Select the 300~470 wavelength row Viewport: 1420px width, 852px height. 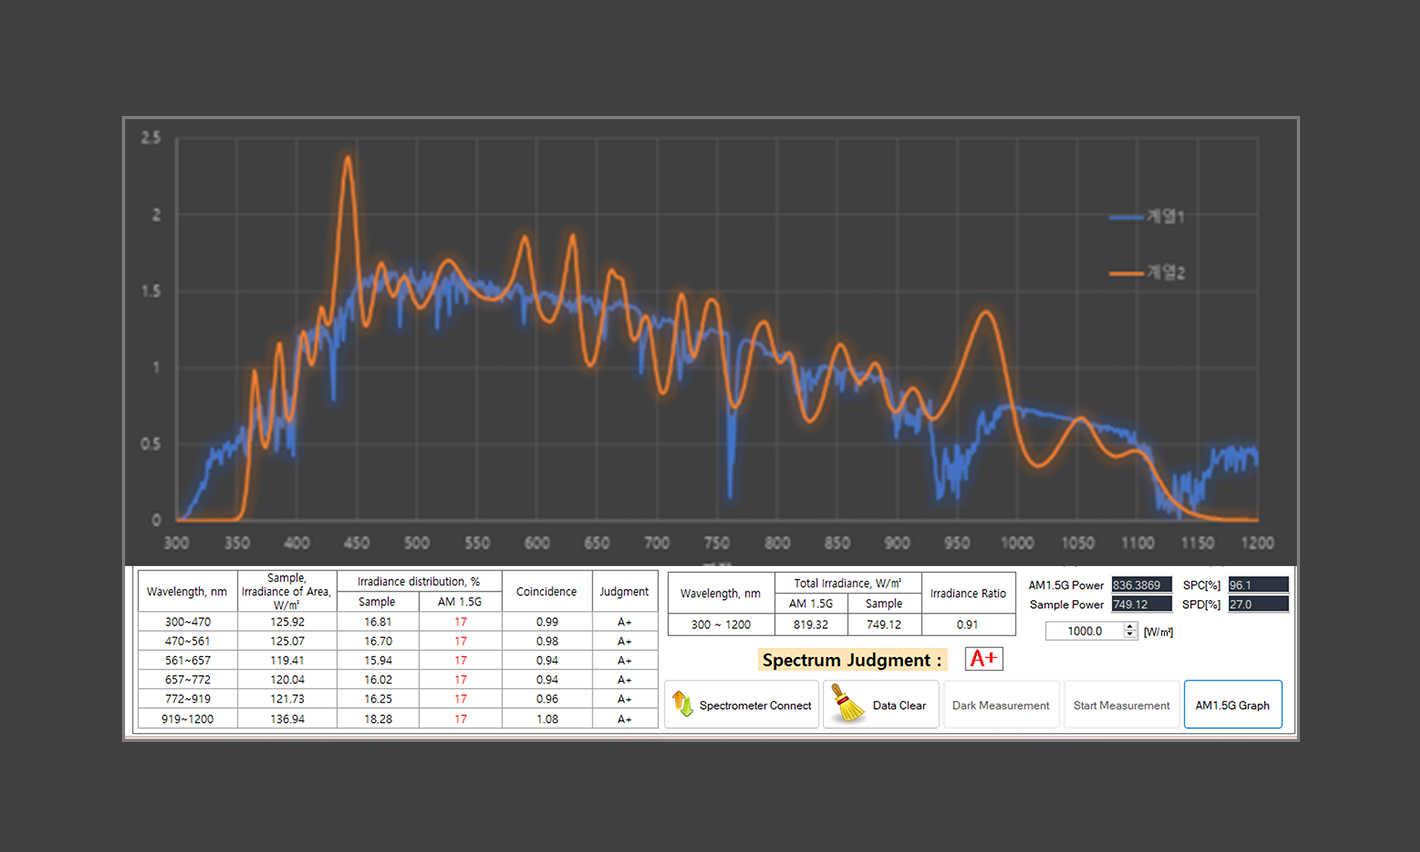tap(188, 622)
